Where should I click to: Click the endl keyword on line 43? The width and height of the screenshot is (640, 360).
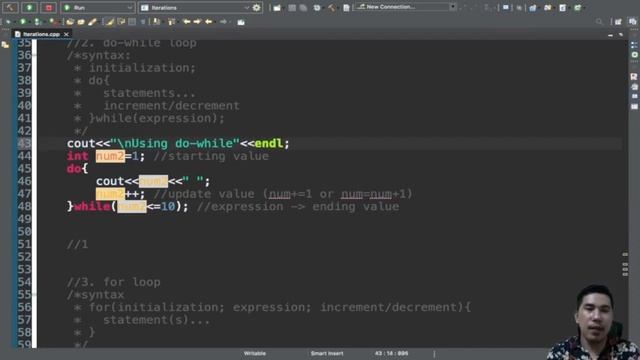tap(269, 144)
